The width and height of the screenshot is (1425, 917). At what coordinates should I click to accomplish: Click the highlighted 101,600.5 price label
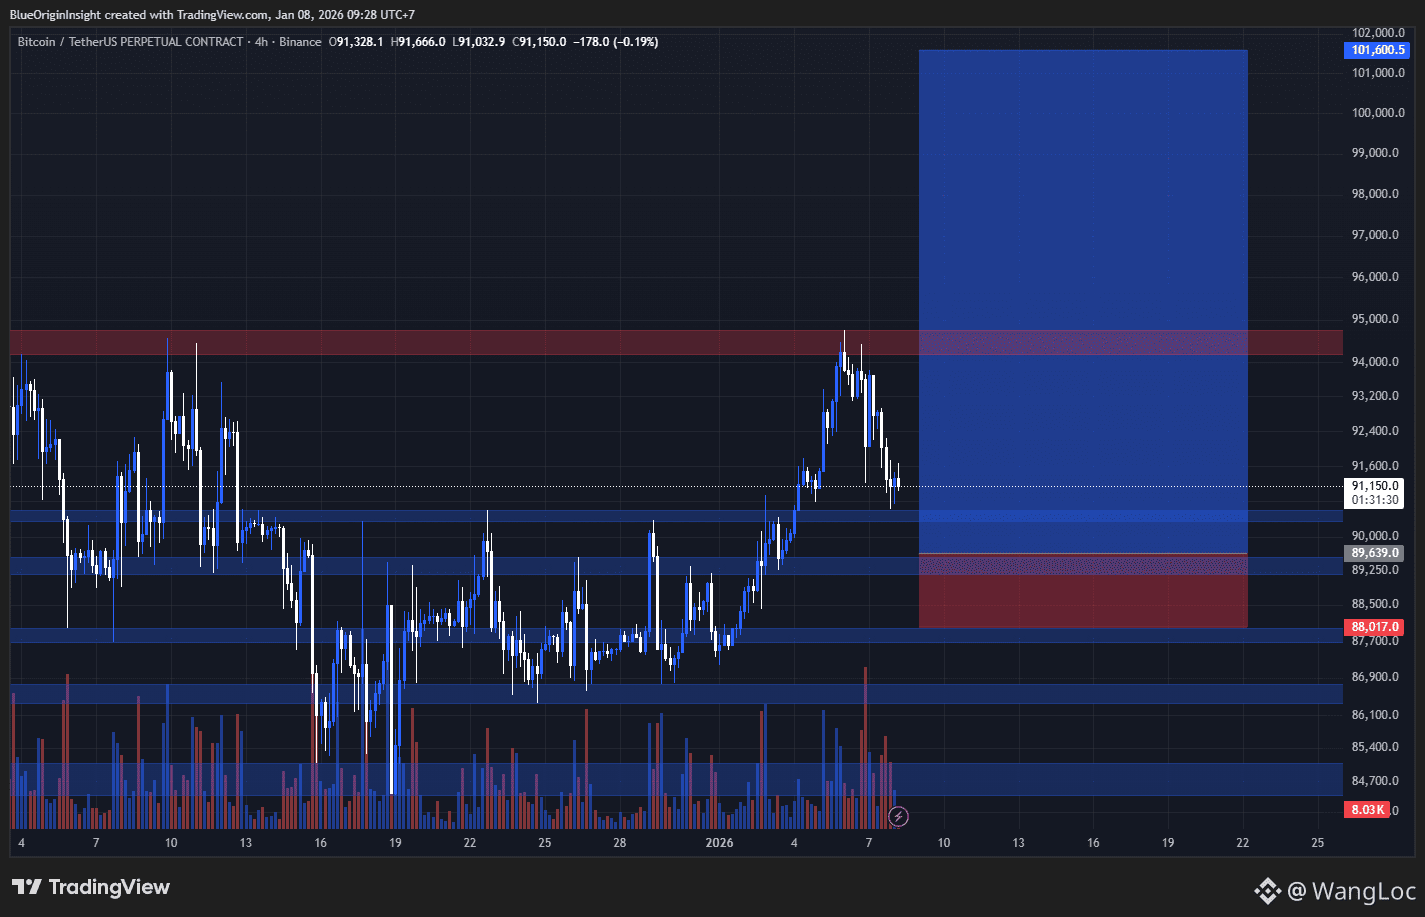point(1376,50)
